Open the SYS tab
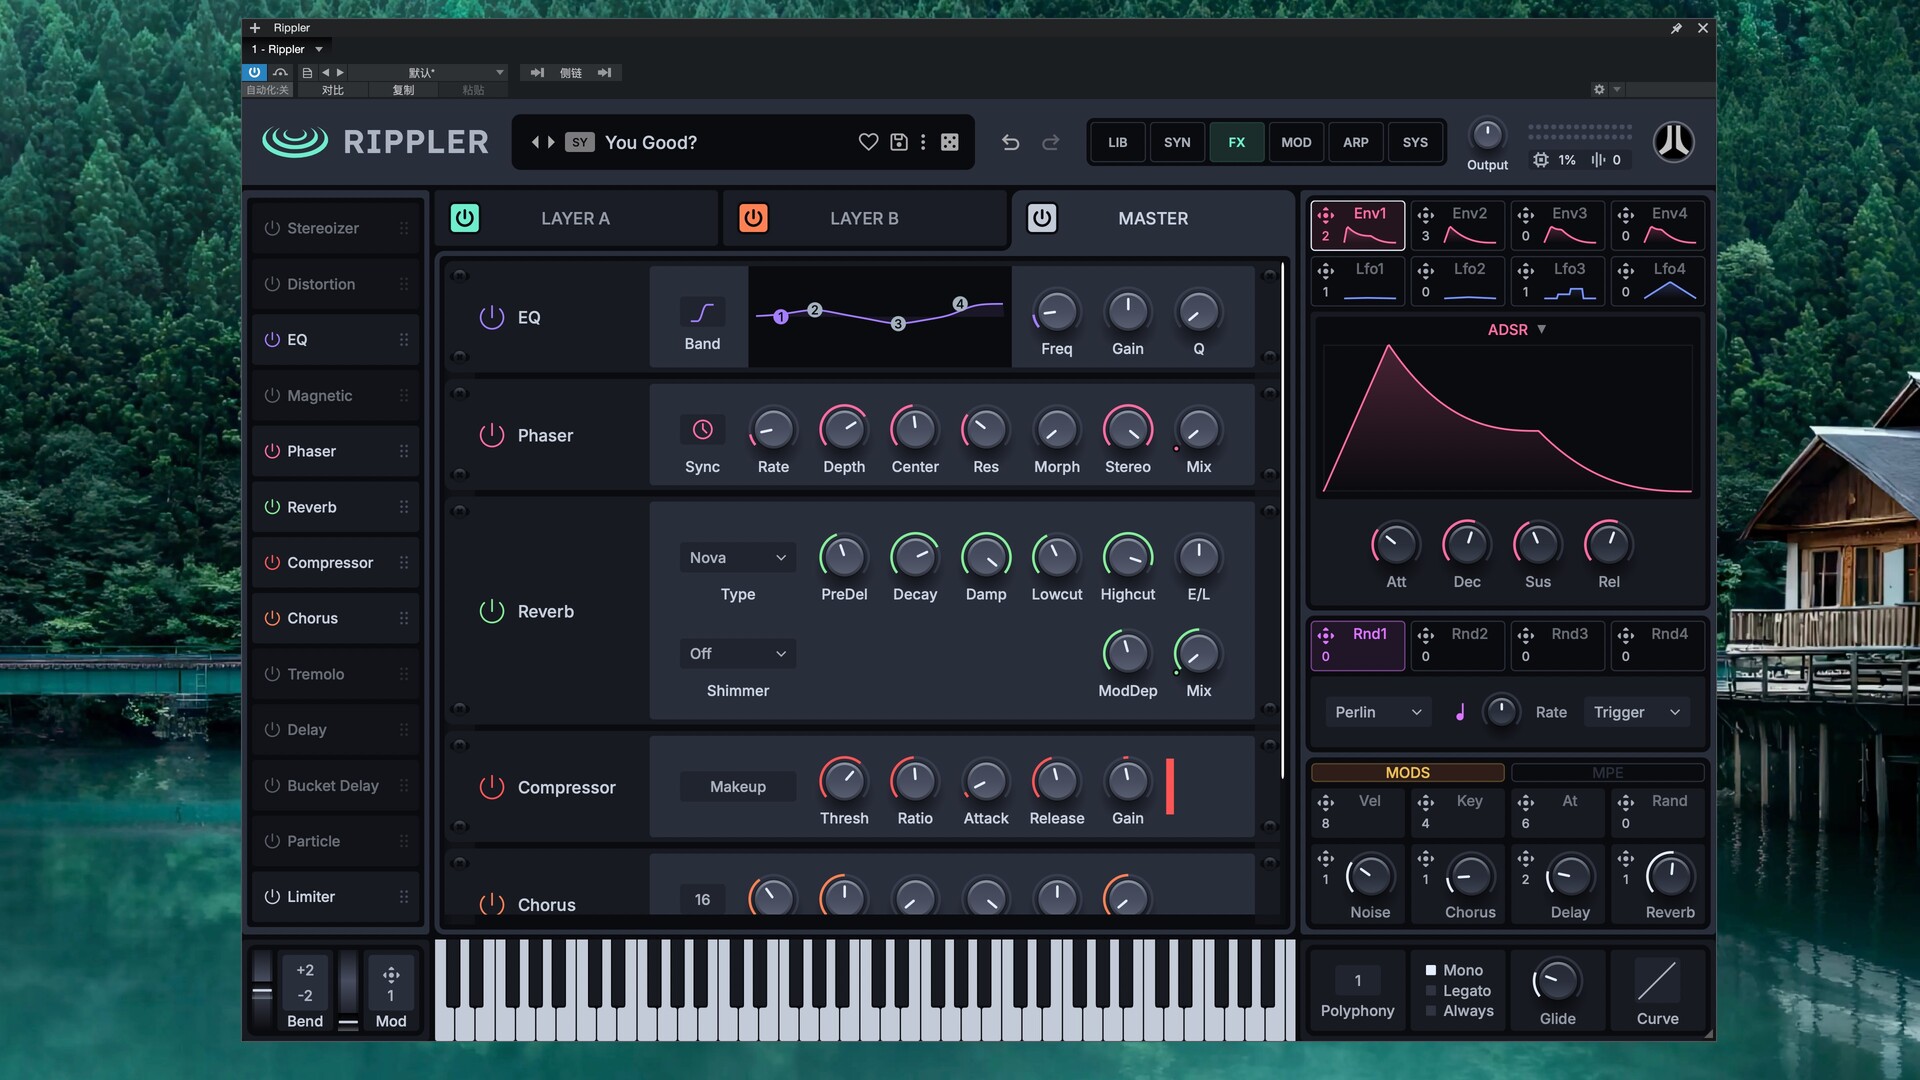Screen dimensions: 1920x1080 point(1415,142)
